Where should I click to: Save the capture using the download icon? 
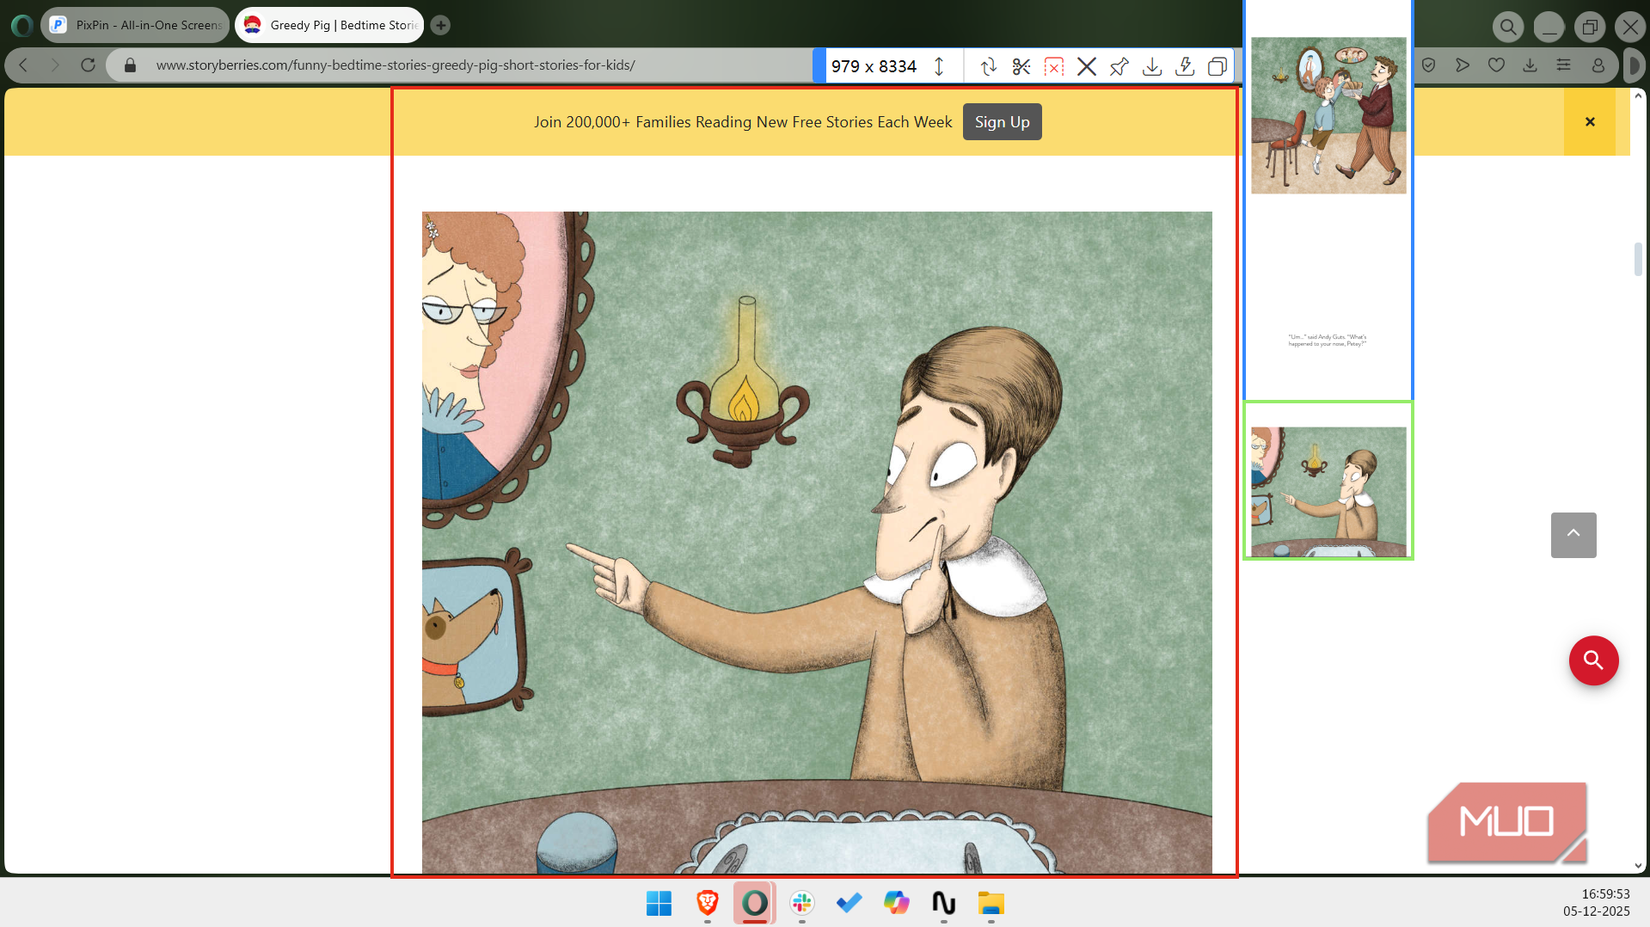pyautogui.click(x=1152, y=66)
